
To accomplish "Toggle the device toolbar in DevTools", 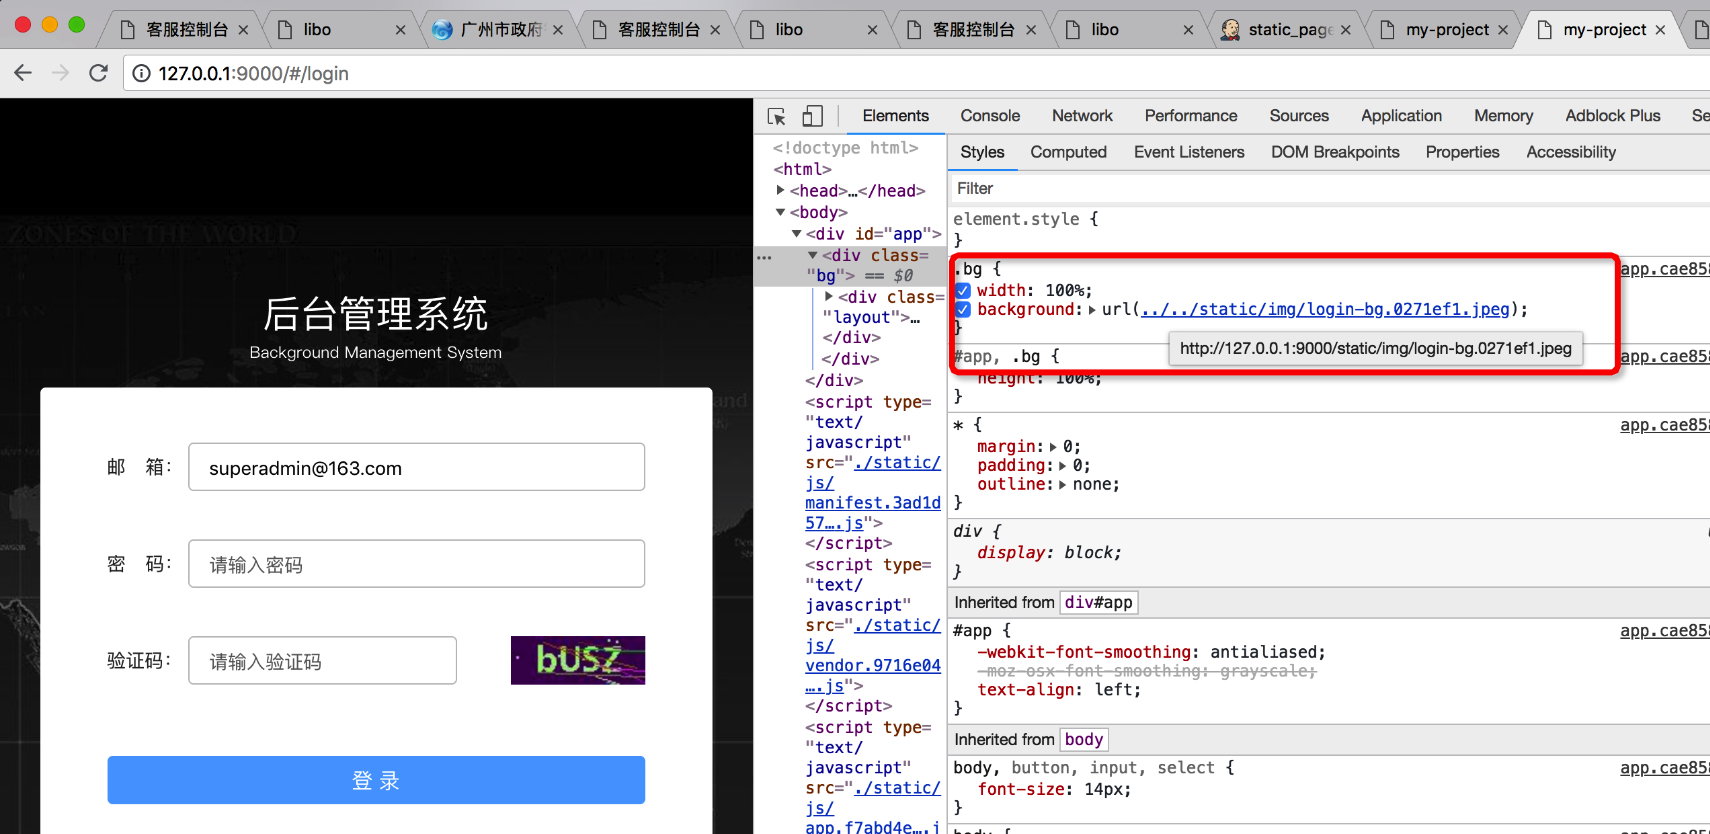I will (812, 116).
